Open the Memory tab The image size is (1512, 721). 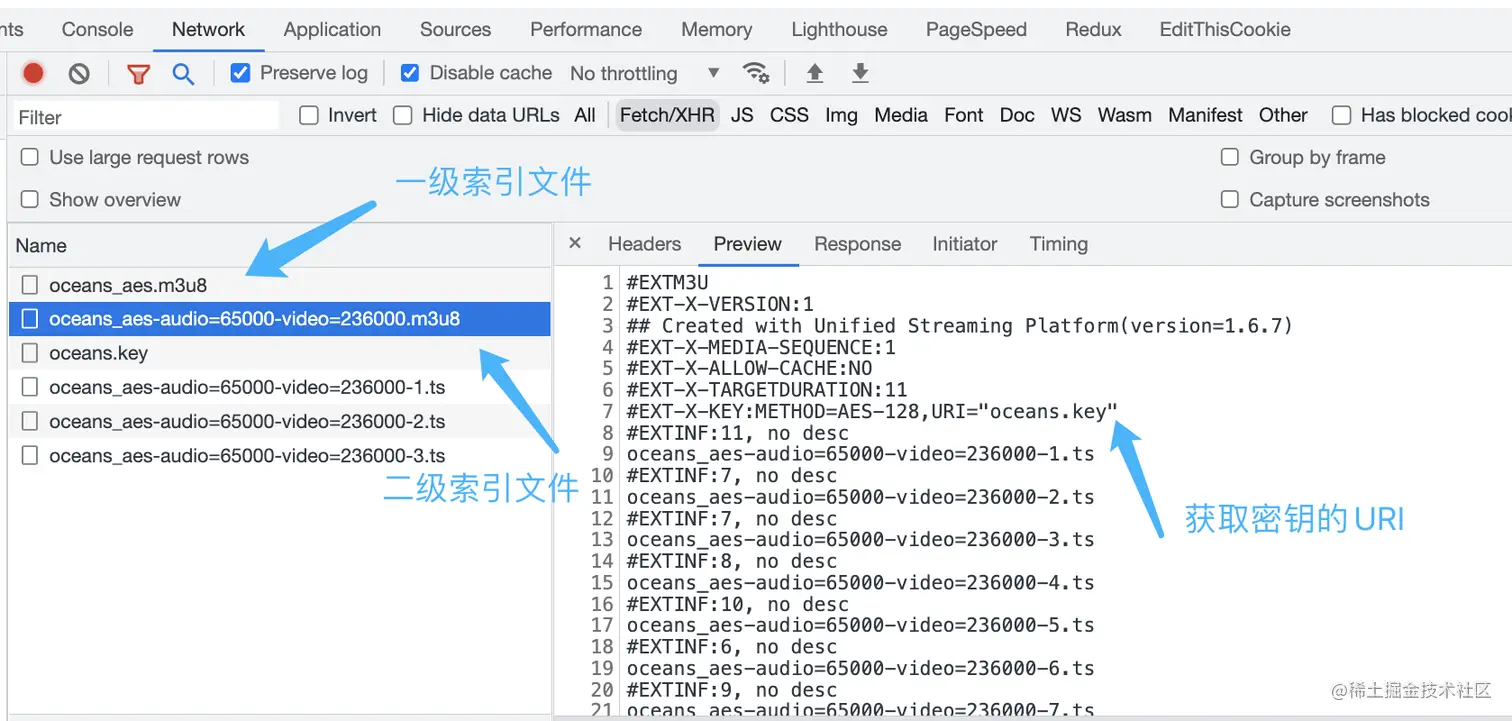click(x=717, y=29)
